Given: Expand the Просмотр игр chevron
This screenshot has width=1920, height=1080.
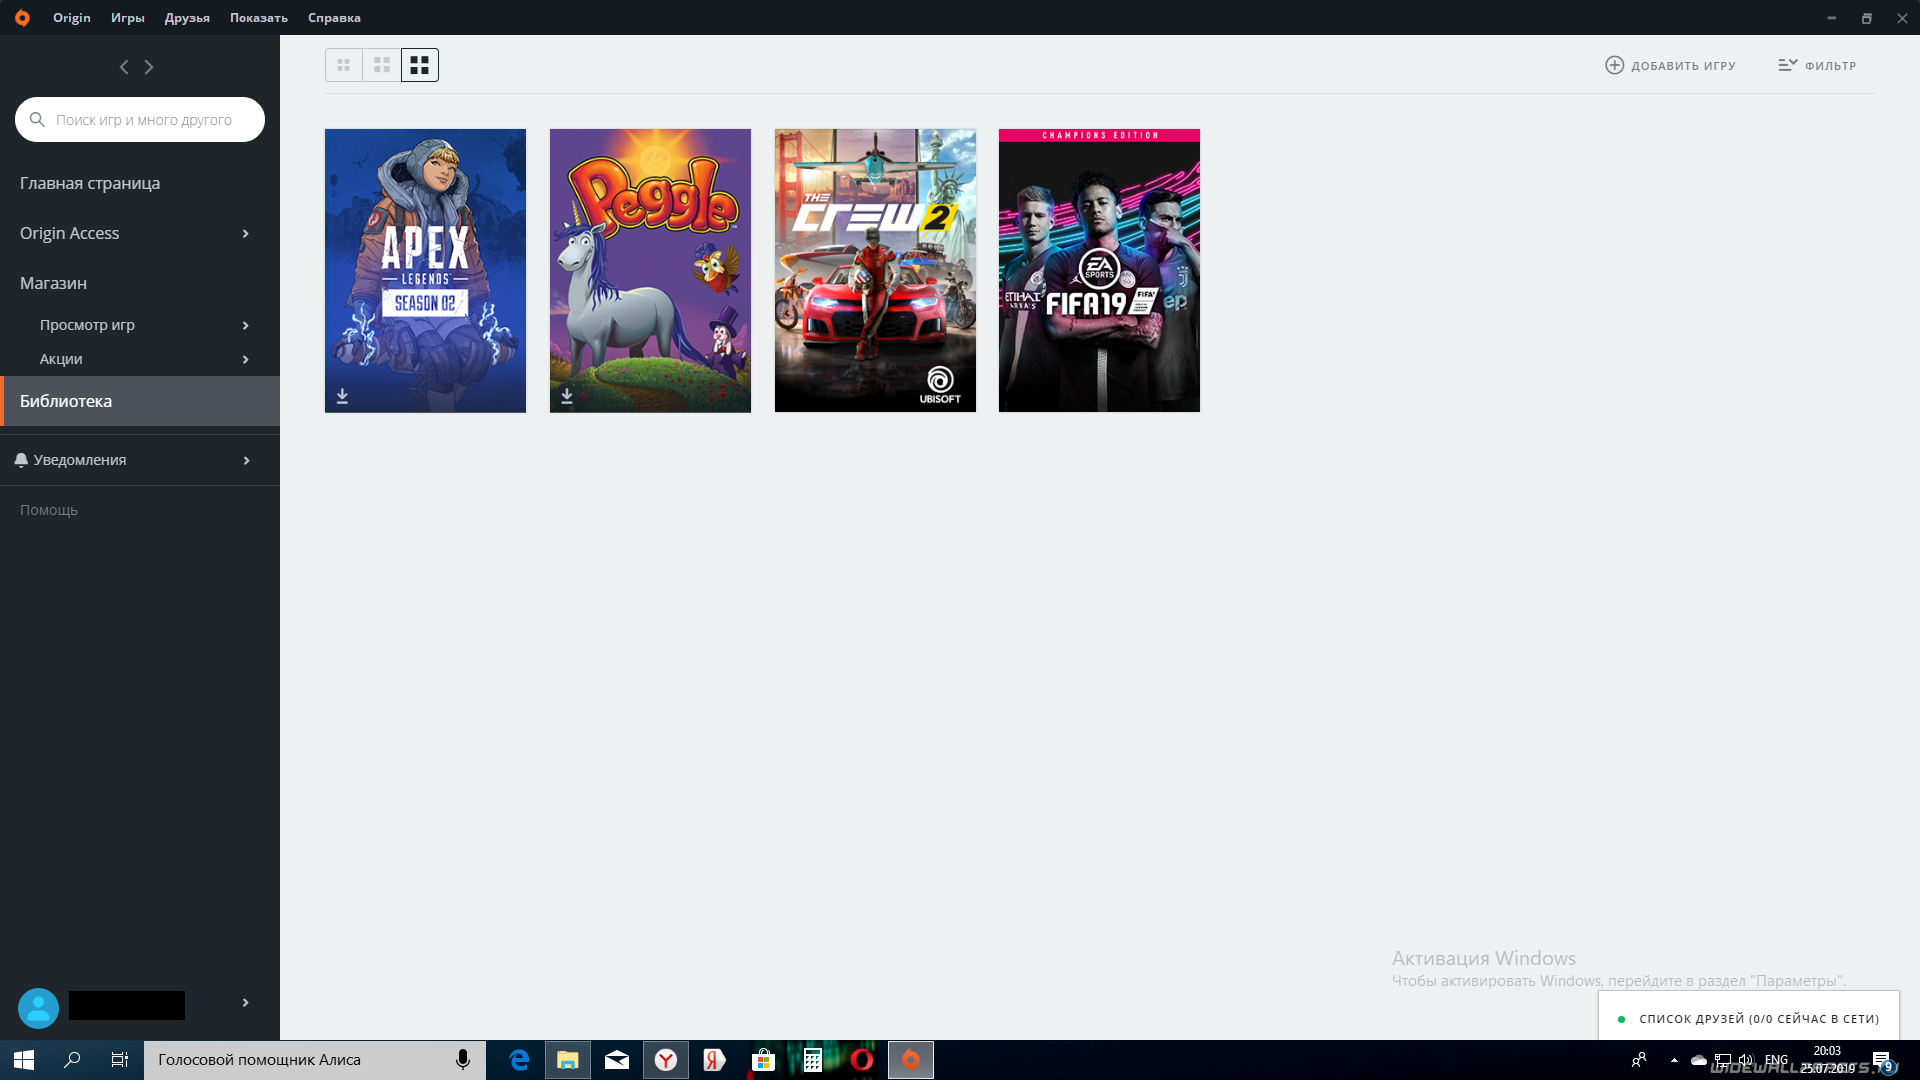Looking at the screenshot, I should pyautogui.click(x=246, y=326).
